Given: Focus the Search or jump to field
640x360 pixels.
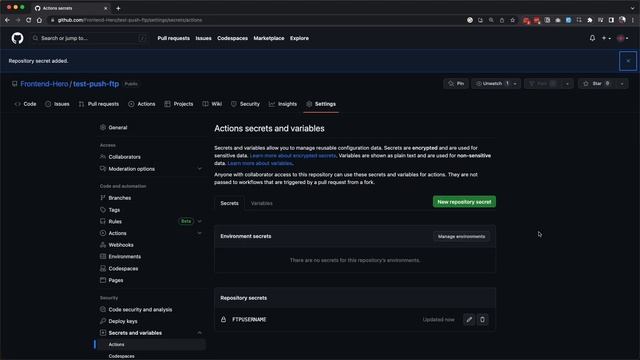Looking at the screenshot, I should [x=89, y=38].
